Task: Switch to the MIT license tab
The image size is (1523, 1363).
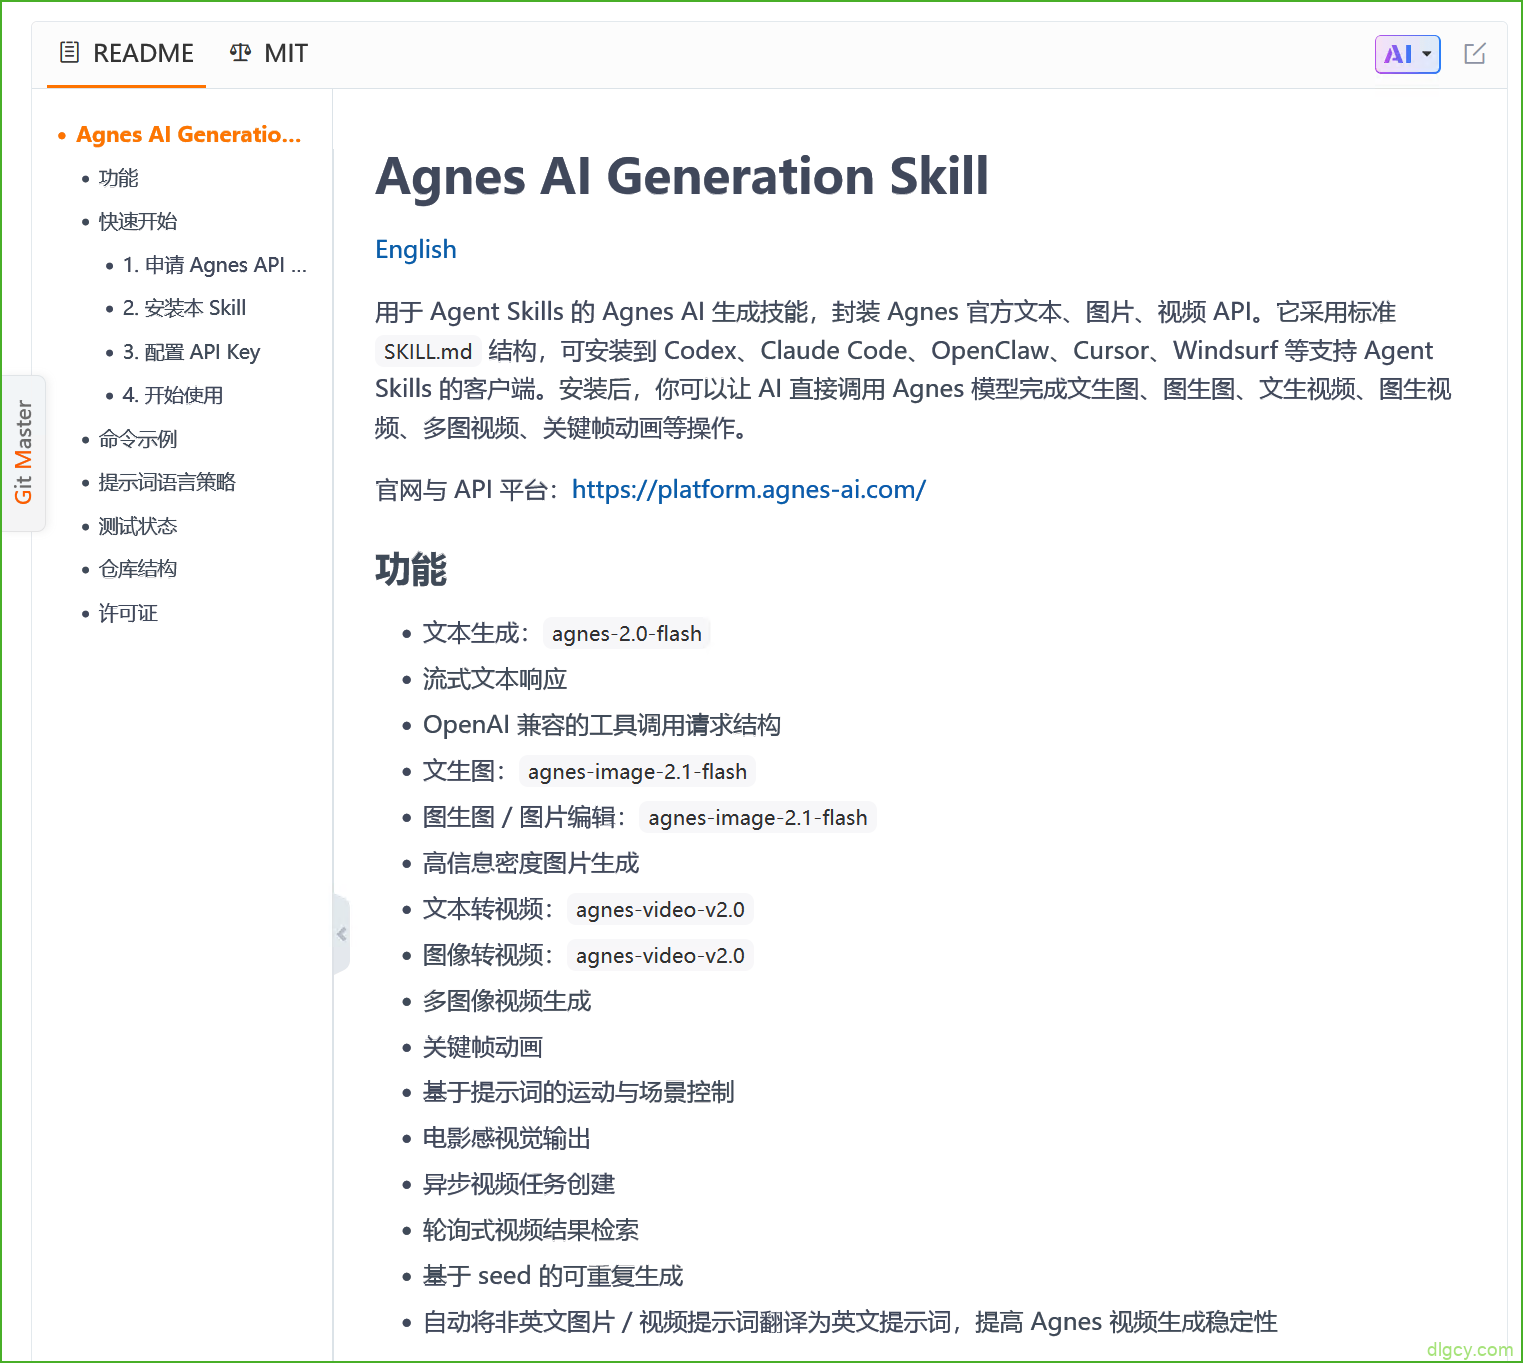Action: click(x=268, y=53)
